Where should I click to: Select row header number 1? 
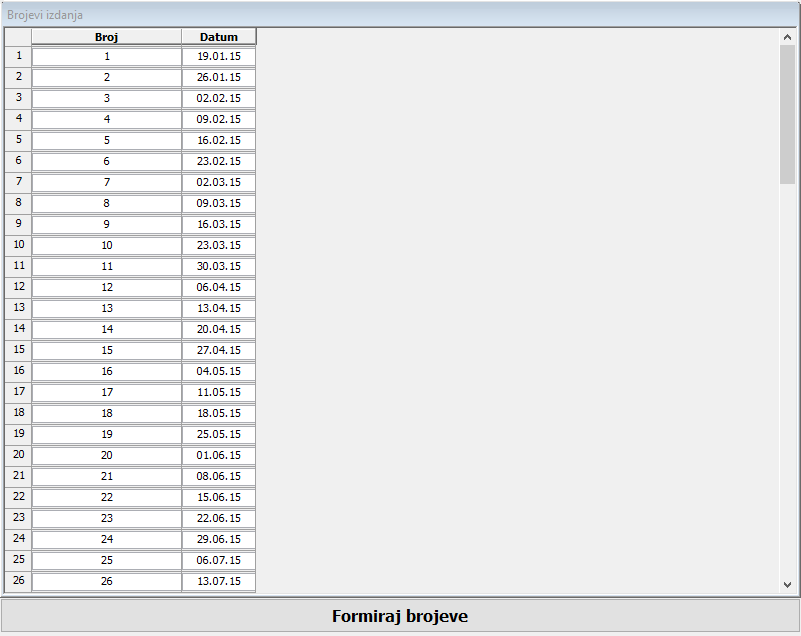click(18, 56)
